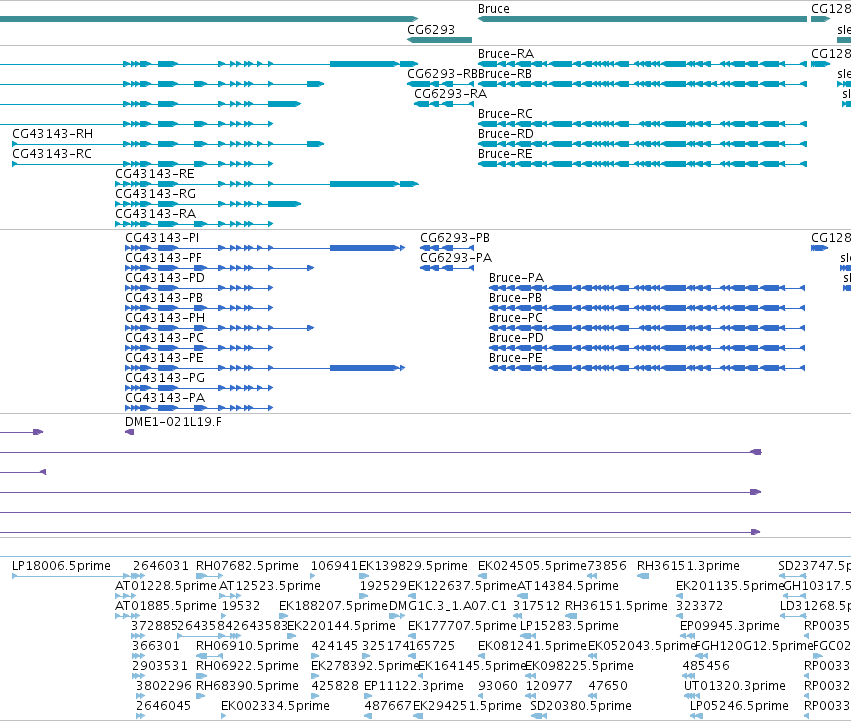Click the EK278392.5prime EST label
Image resolution: width=851 pixels, height=721 pixels.
coord(365,666)
